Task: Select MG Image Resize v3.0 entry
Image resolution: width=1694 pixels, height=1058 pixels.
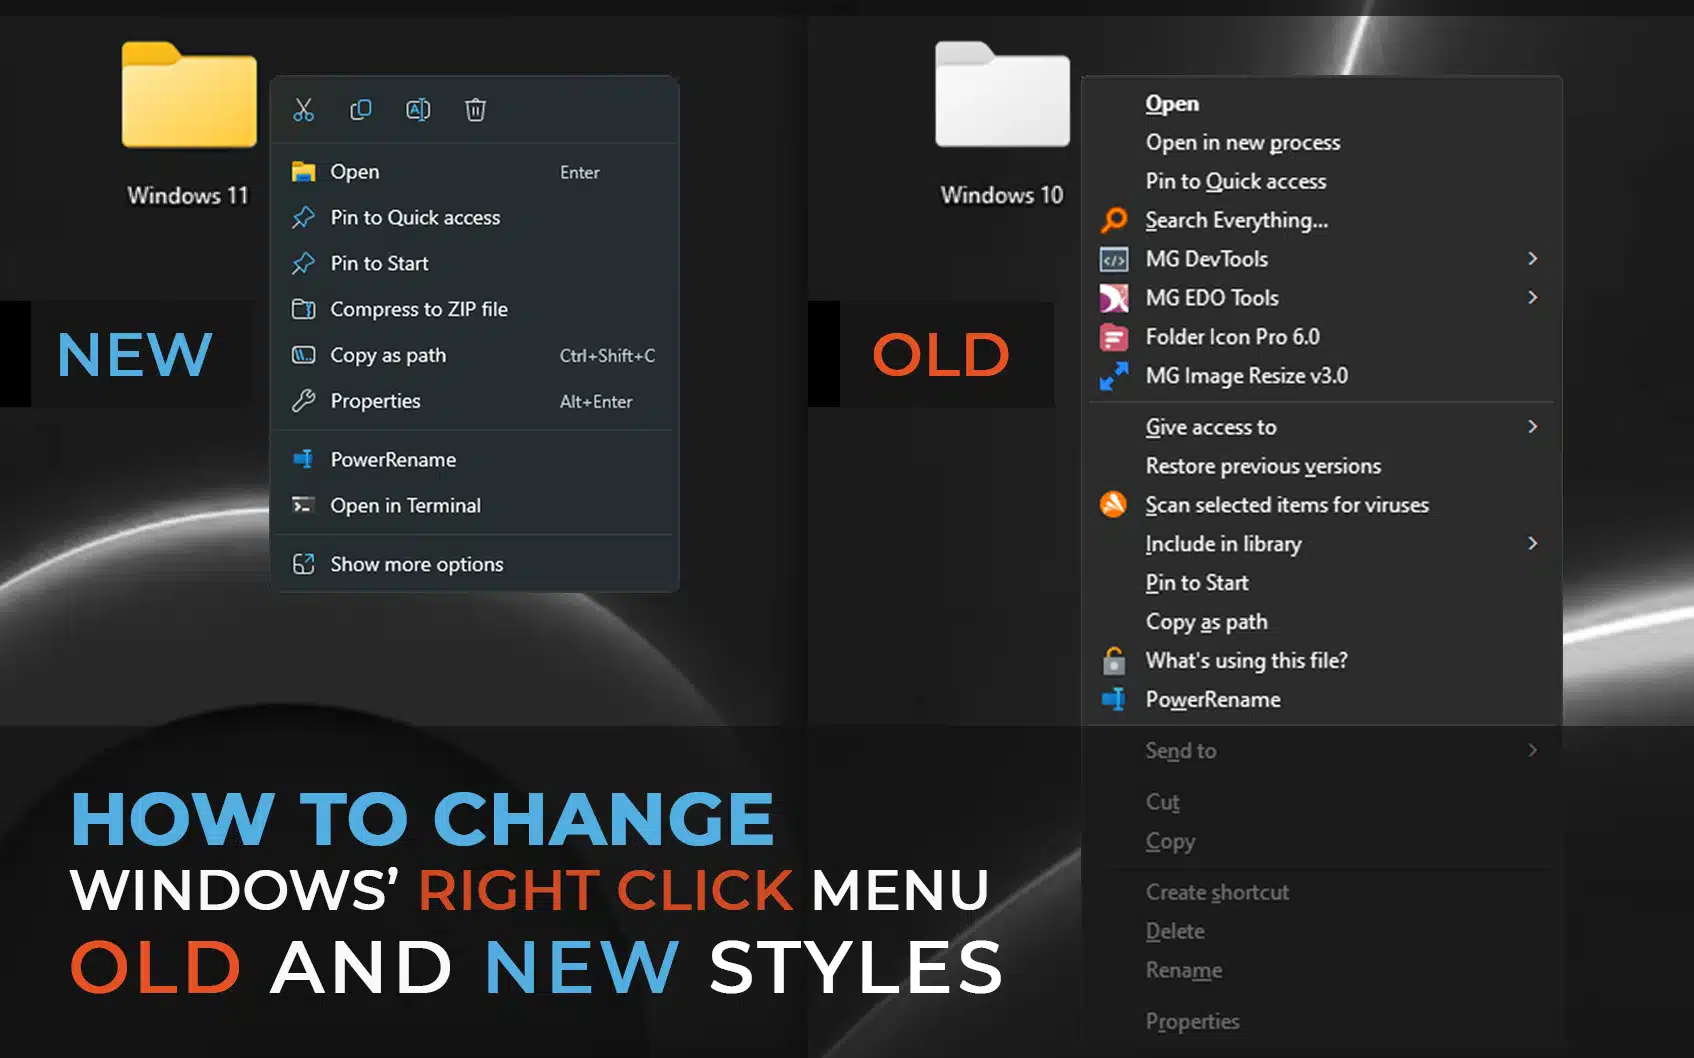Action: tap(1322, 376)
